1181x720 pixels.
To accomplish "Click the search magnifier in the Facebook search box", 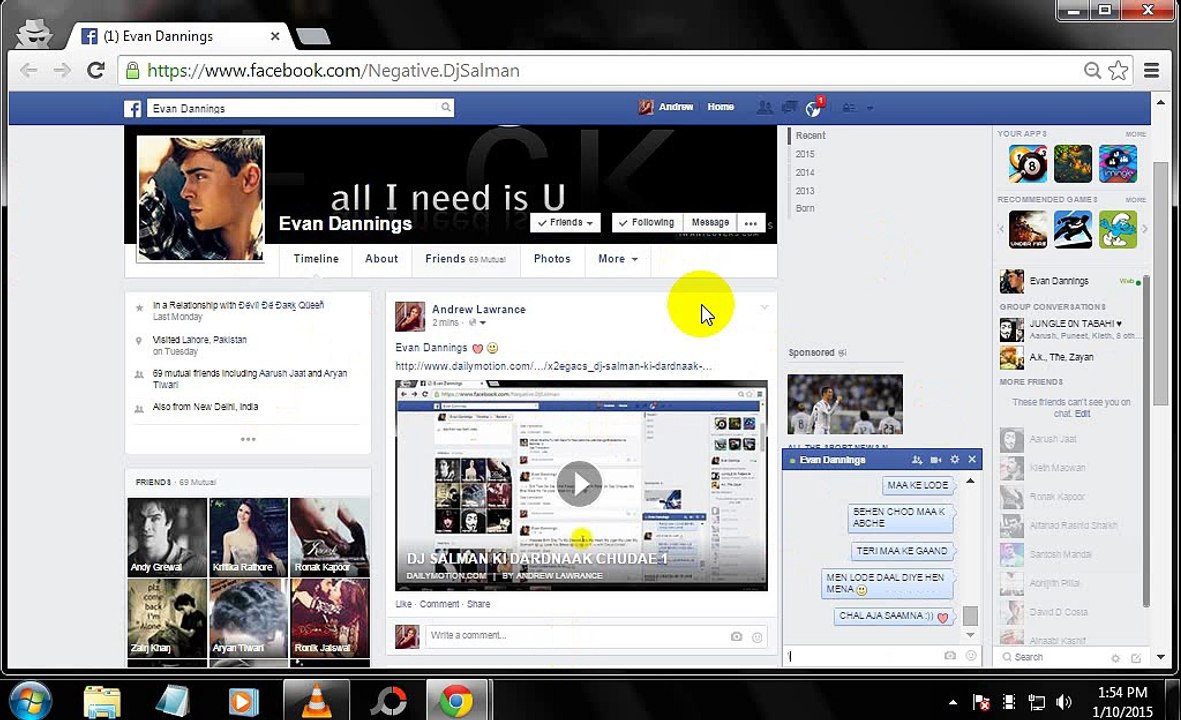I will 446,108.
